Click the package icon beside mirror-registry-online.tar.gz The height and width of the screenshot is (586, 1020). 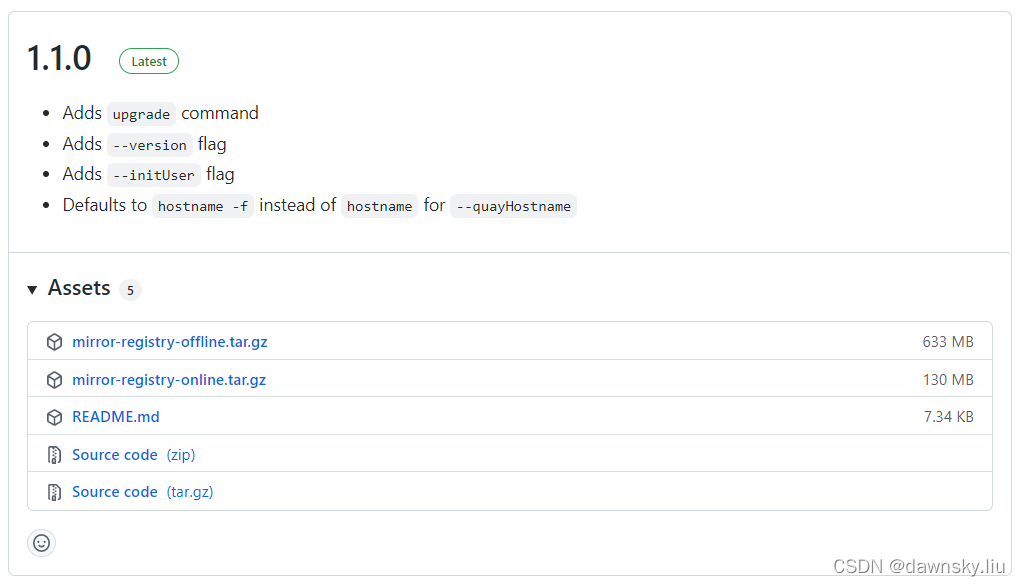(55, 379)
